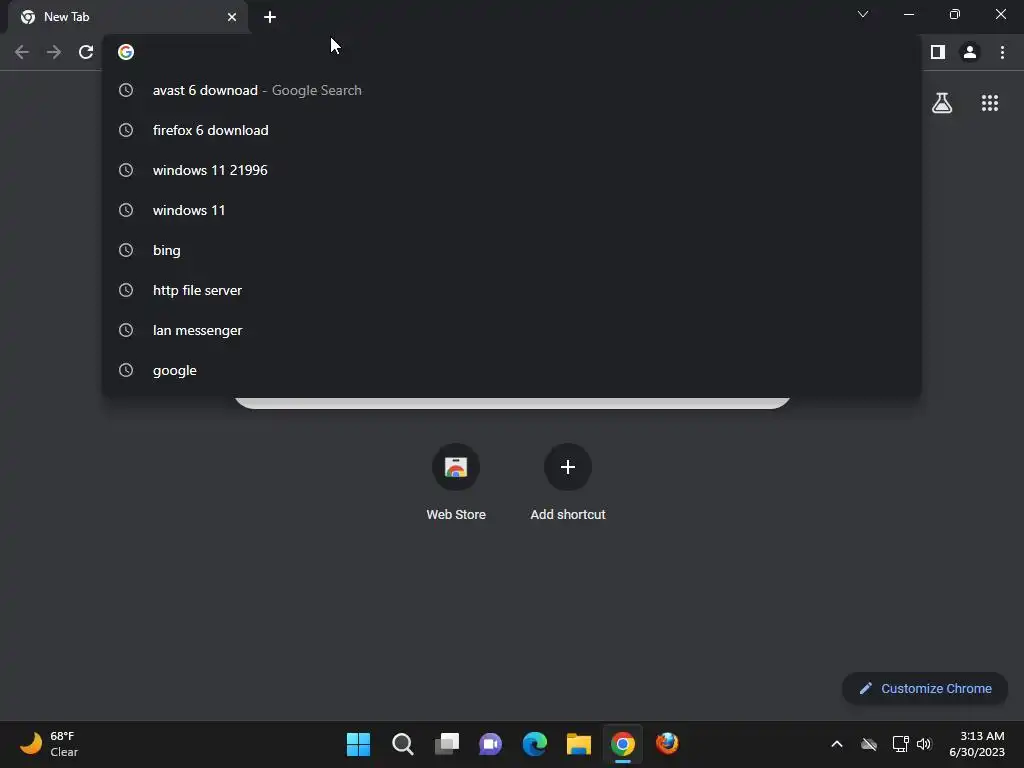Click the cloud sync tray icon

click(x=869, y=744)
